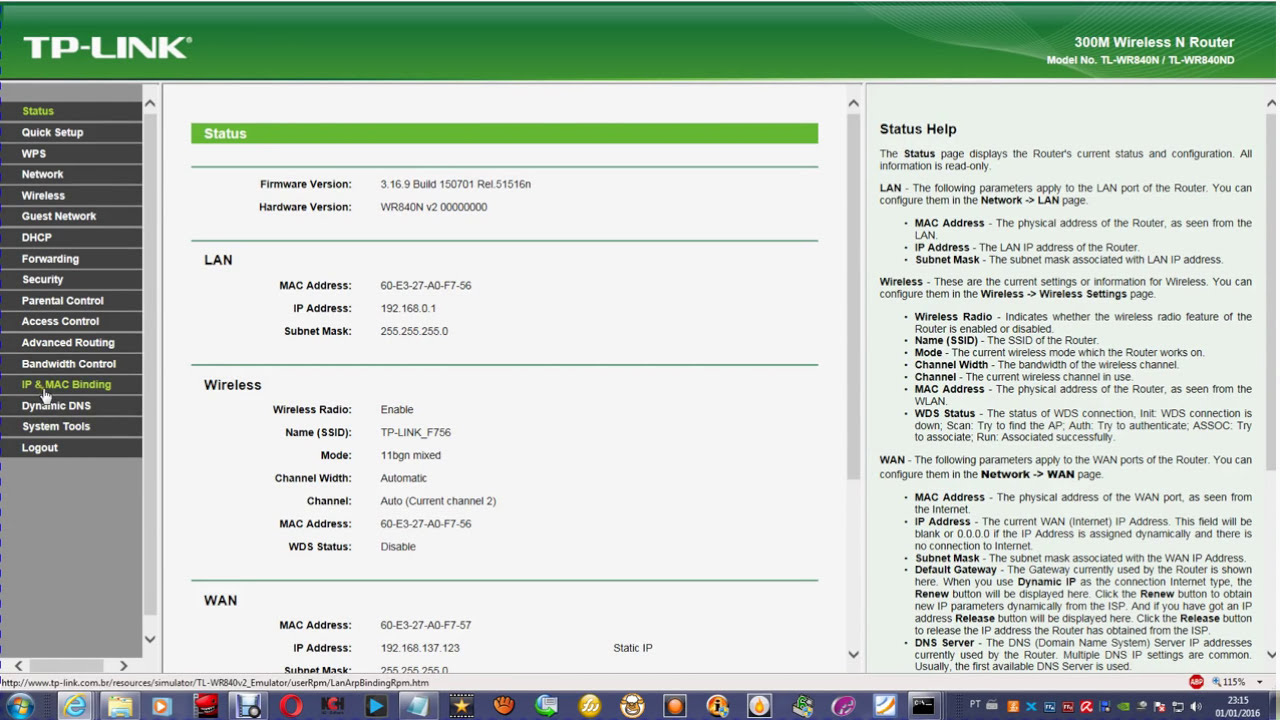Click Internet Explorer in the taskbar
The height and width of the screenshot is (720, 1280).
[75, 707]
